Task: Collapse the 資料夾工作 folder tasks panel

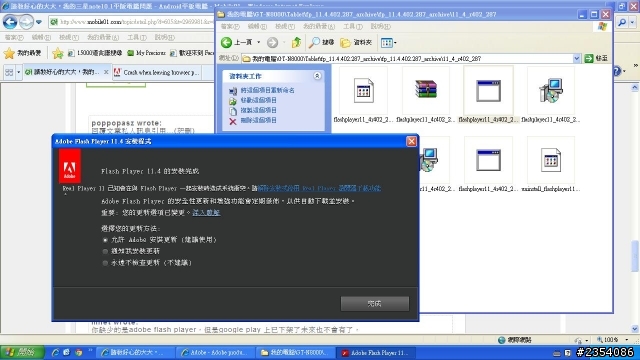Action: 317,76
